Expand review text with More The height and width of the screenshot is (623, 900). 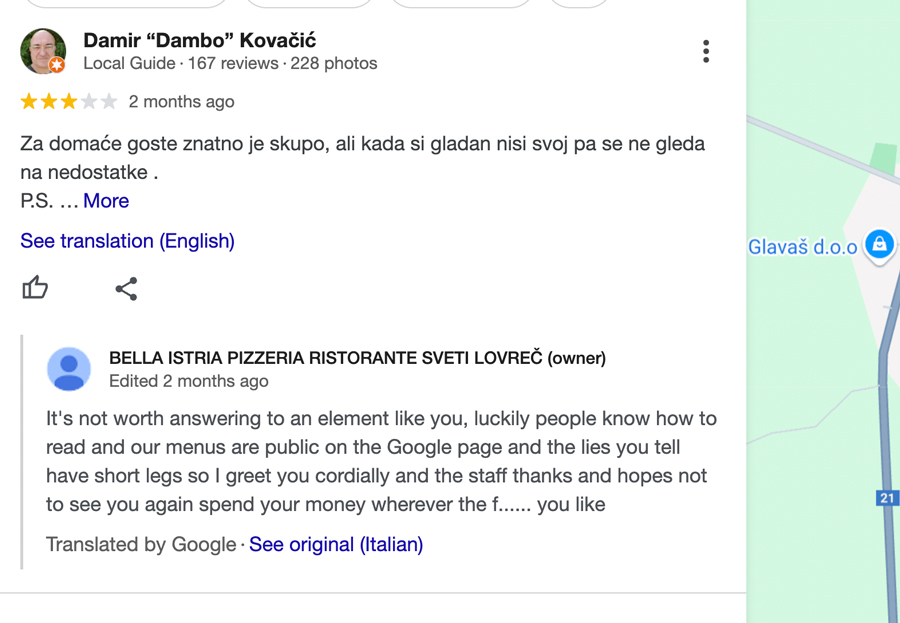pos(106,201)
